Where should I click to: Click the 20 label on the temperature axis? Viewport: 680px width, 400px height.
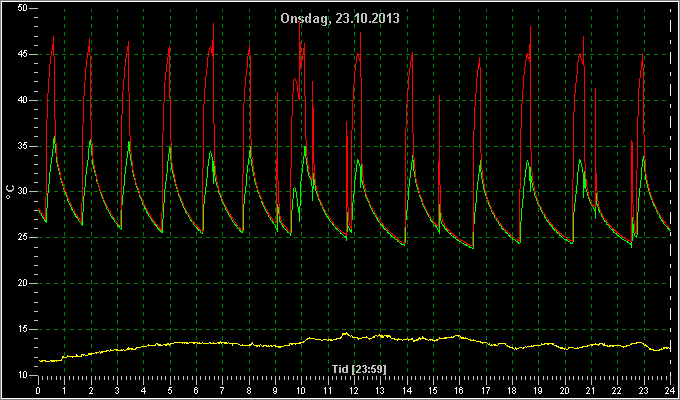point(23,283)
